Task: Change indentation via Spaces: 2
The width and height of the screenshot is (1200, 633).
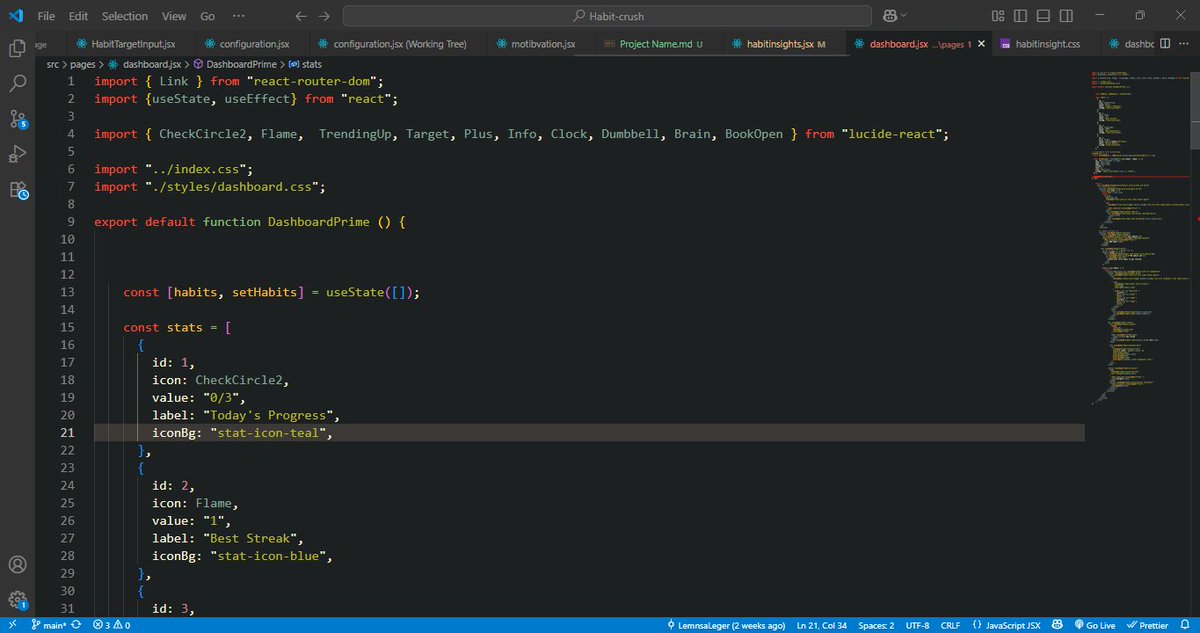Action: point(876,625)
